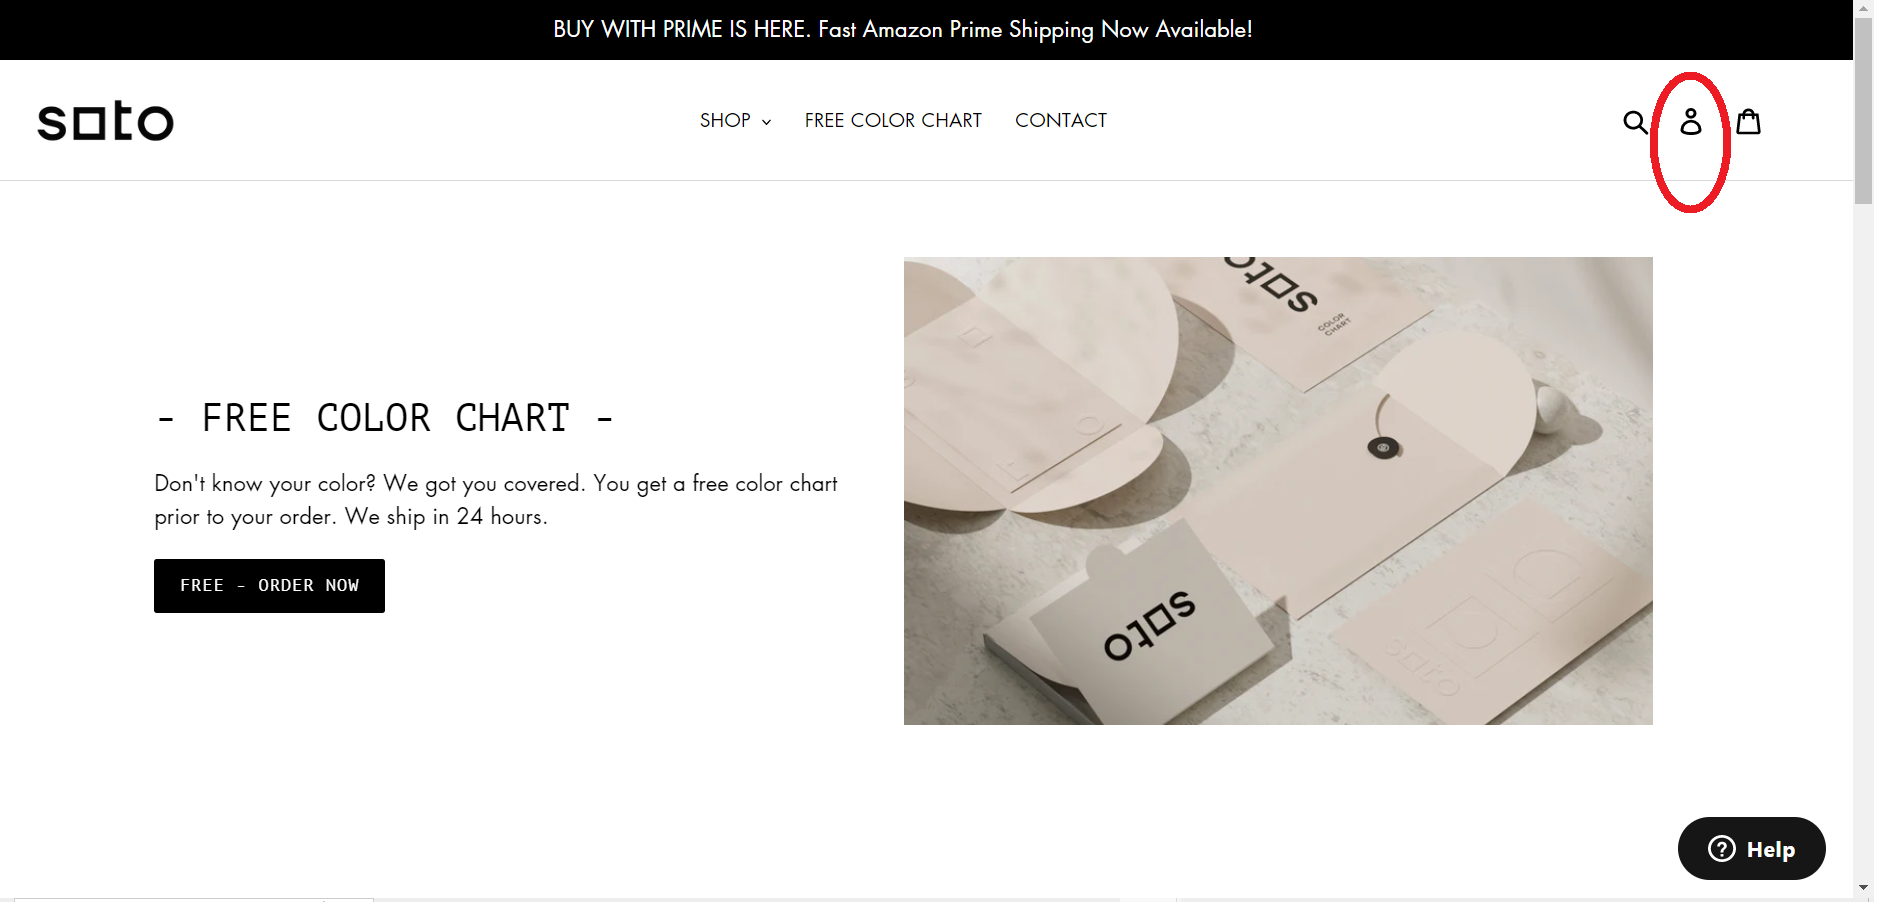
Task: Click the account user icon
Action: pos(1690,122)
